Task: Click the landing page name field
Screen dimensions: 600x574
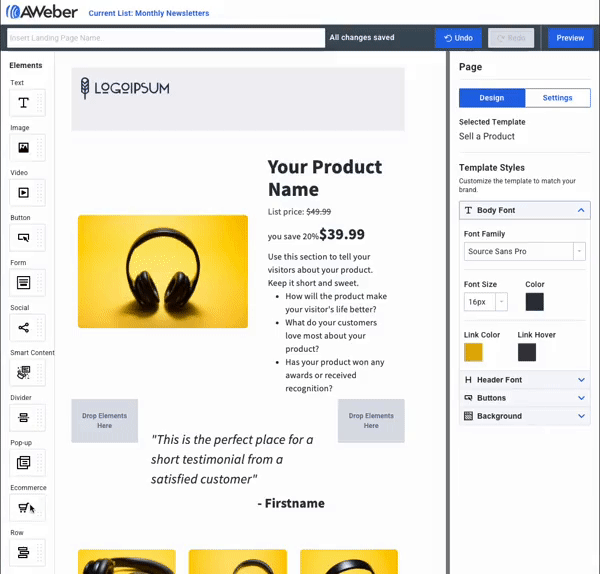Action: click(x=165, y=38)
